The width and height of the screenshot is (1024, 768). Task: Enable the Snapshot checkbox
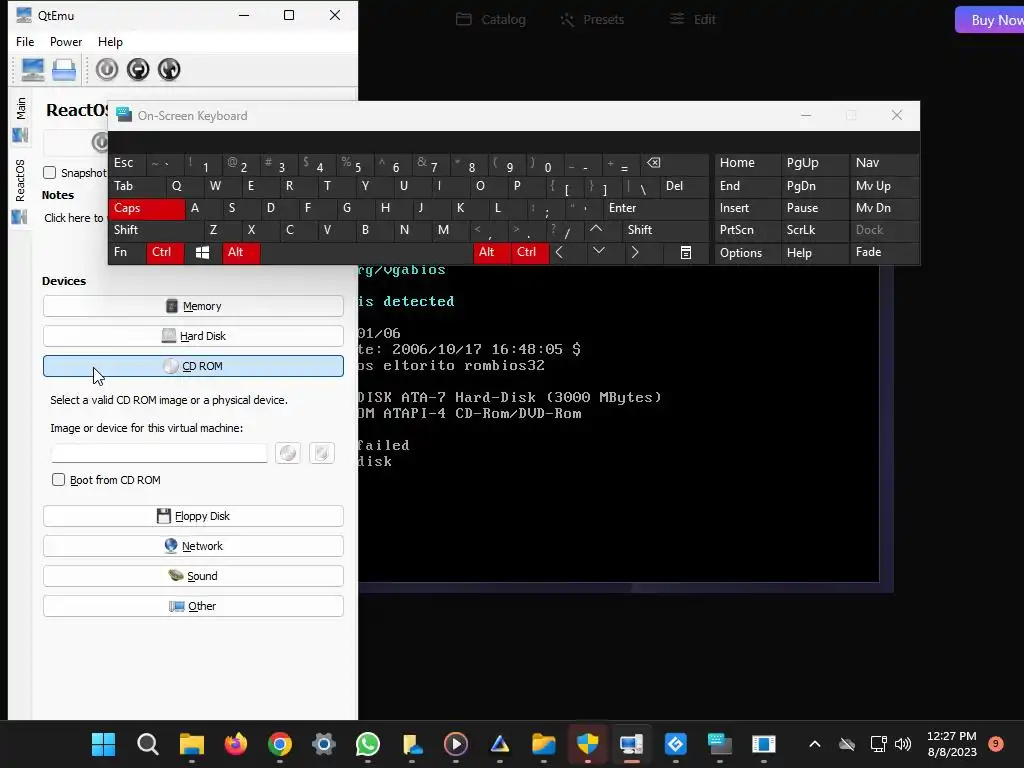click(x=50, y=172)
